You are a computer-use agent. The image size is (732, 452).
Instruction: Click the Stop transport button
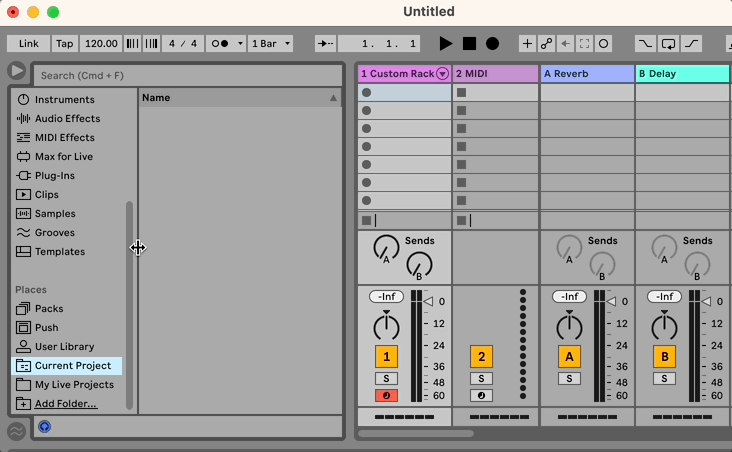(469, 44)
